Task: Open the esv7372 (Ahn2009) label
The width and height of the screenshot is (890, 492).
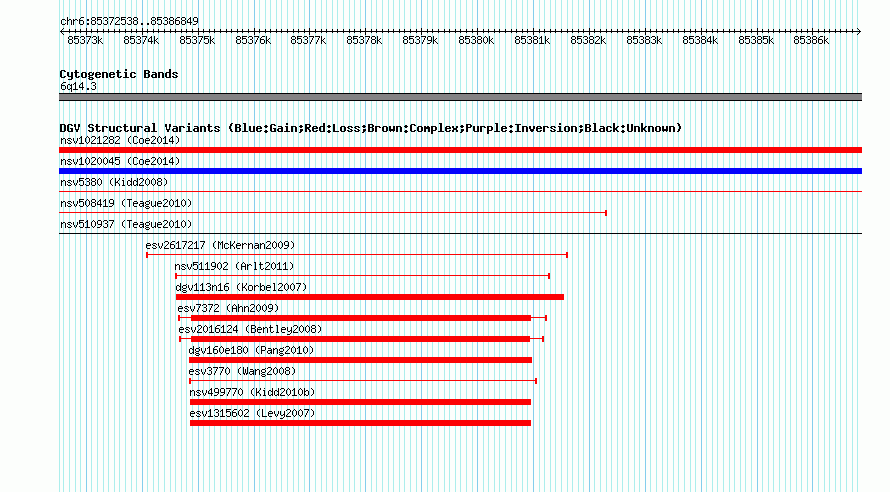Action: click(228, 308)
